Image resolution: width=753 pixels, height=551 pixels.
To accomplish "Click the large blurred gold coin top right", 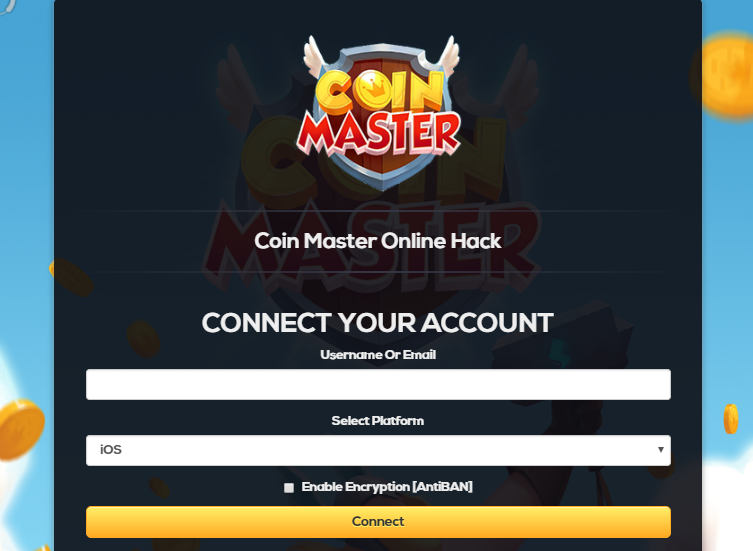I will point(723,76).
